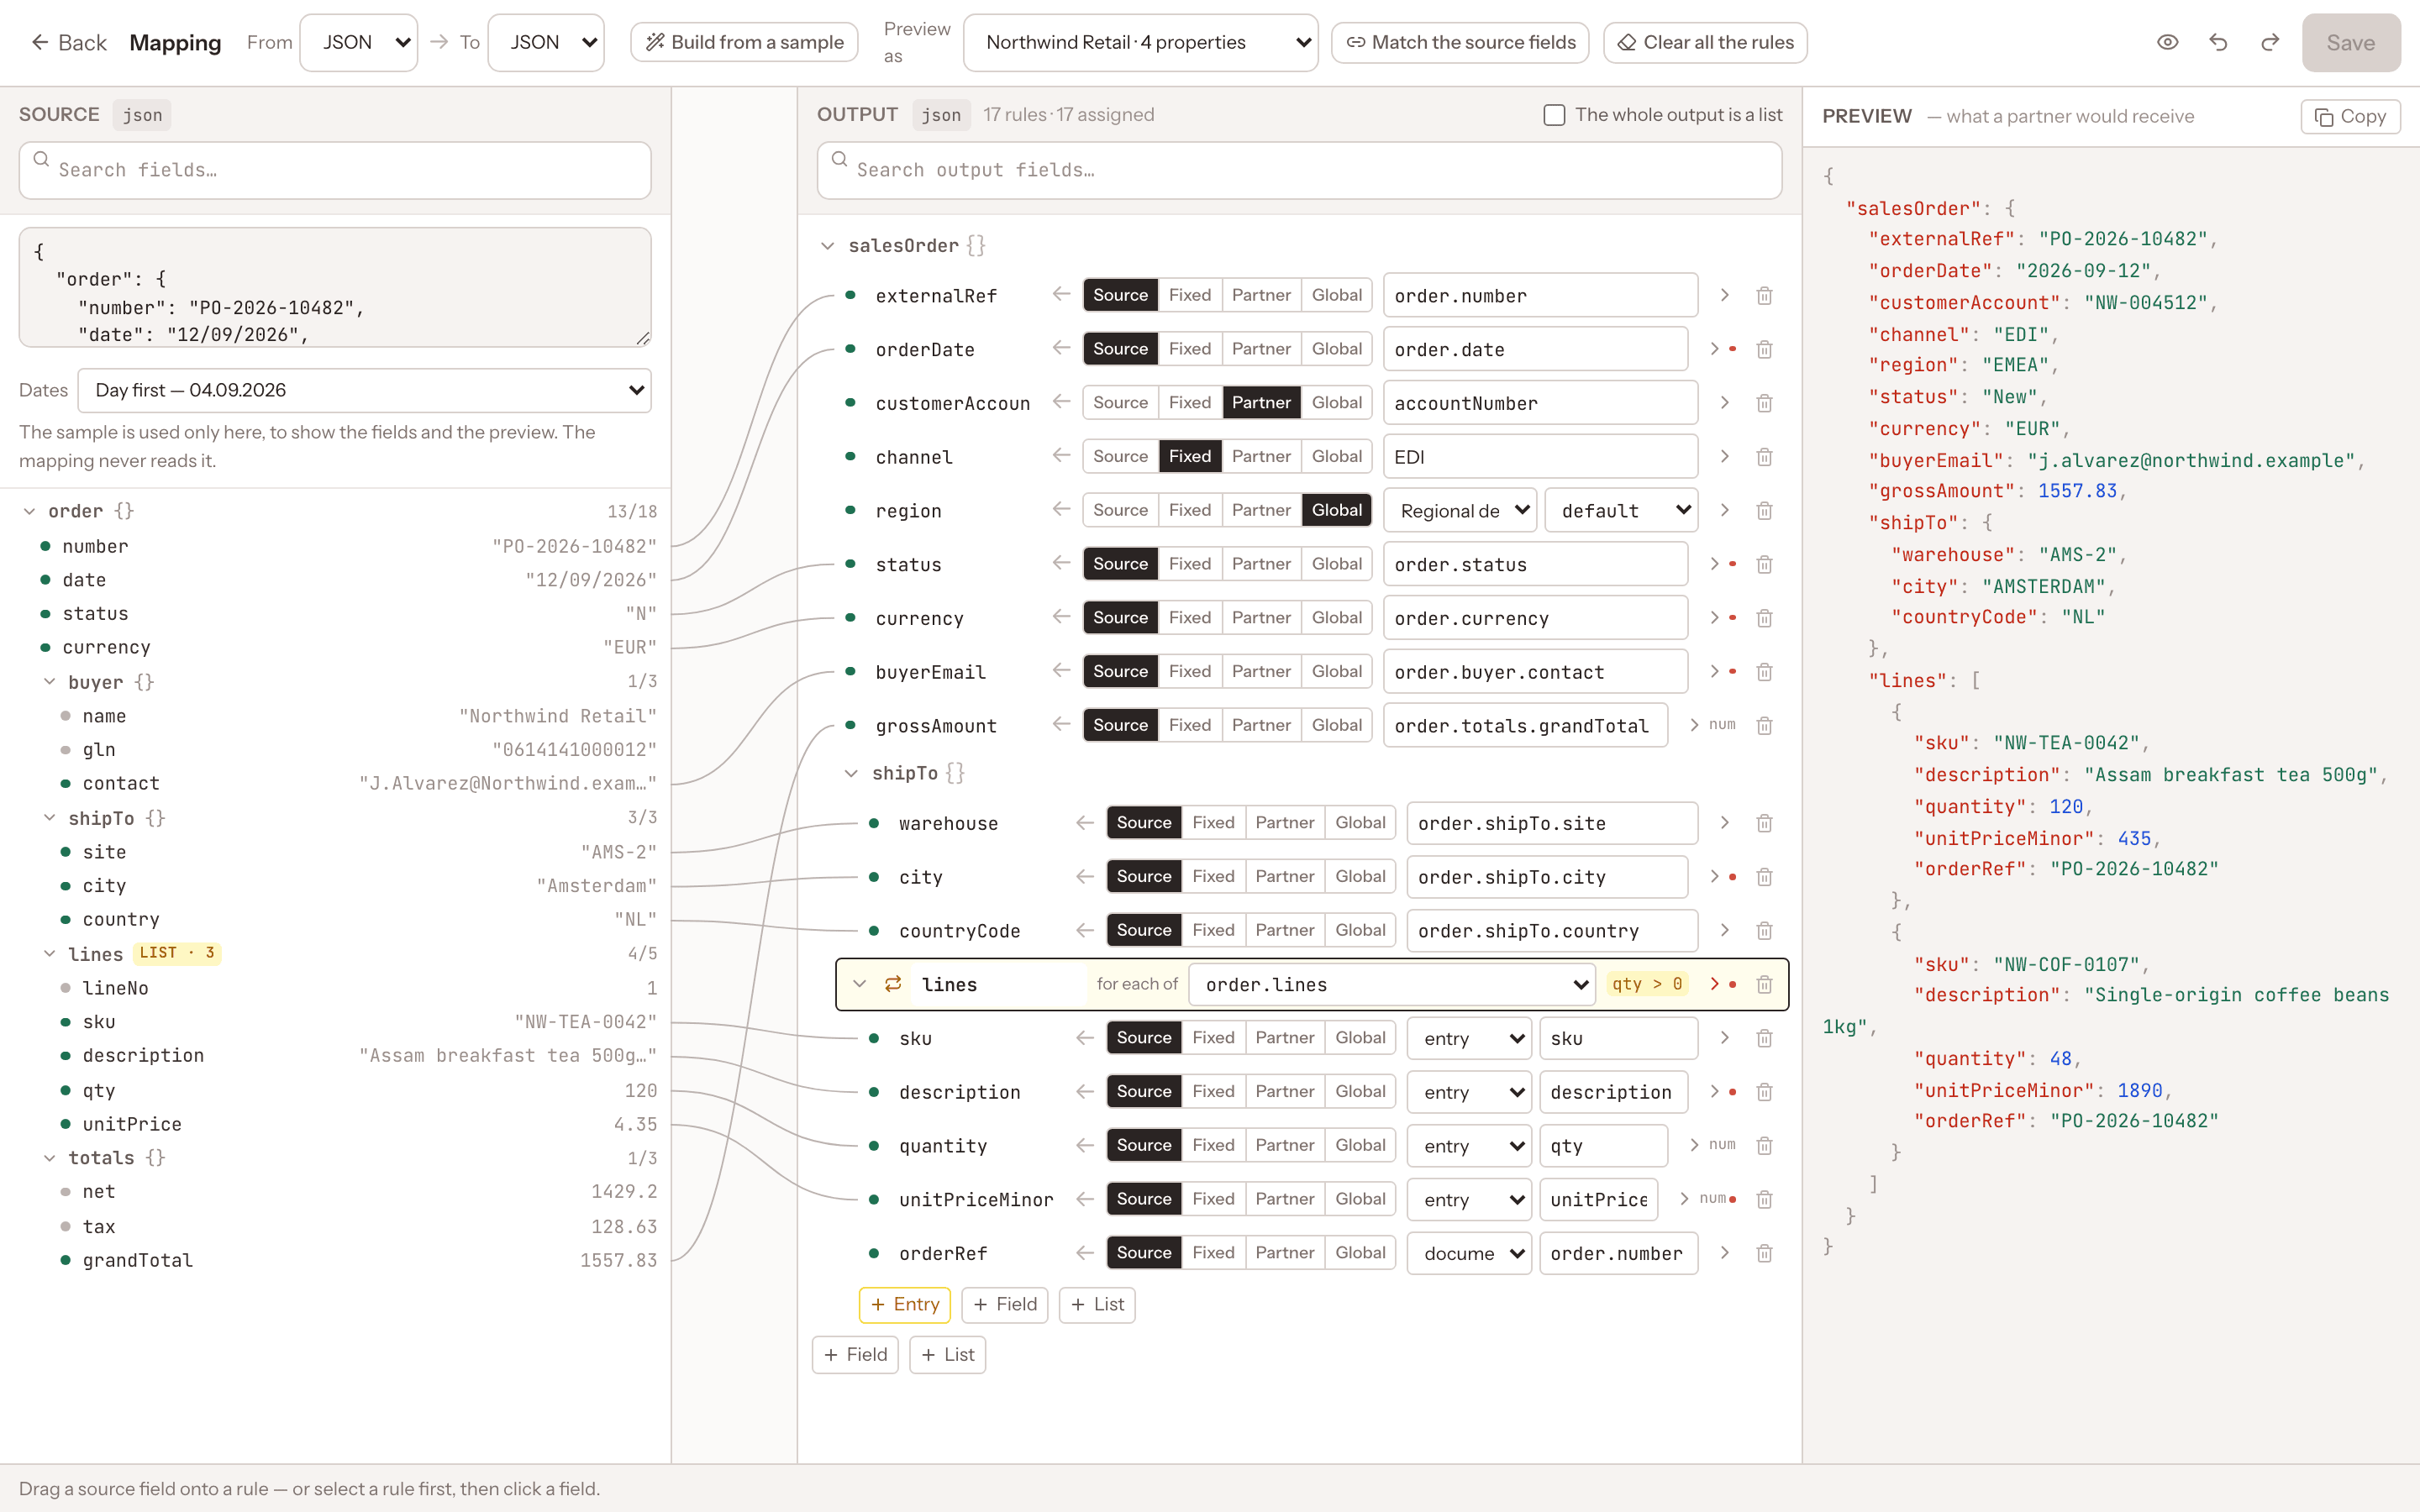Copy the preview output
The width and height of the screenshot is (2420, 1512).
2350,116
